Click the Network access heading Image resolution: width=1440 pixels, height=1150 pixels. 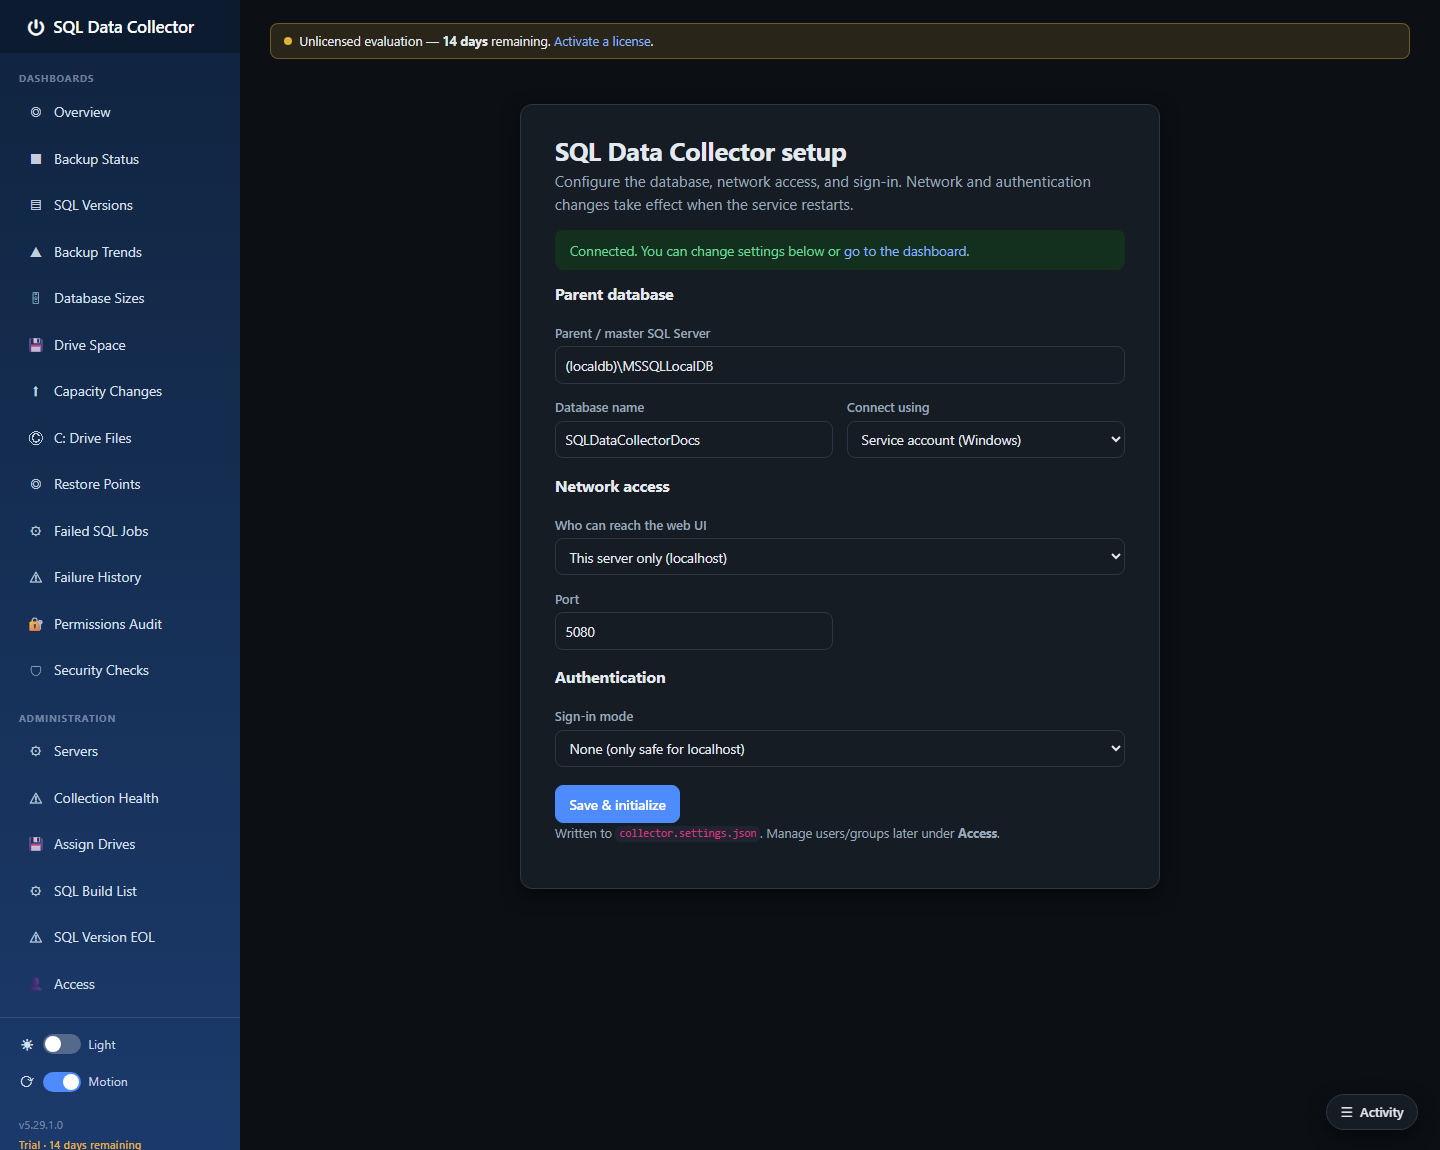[x=612, y=487]
